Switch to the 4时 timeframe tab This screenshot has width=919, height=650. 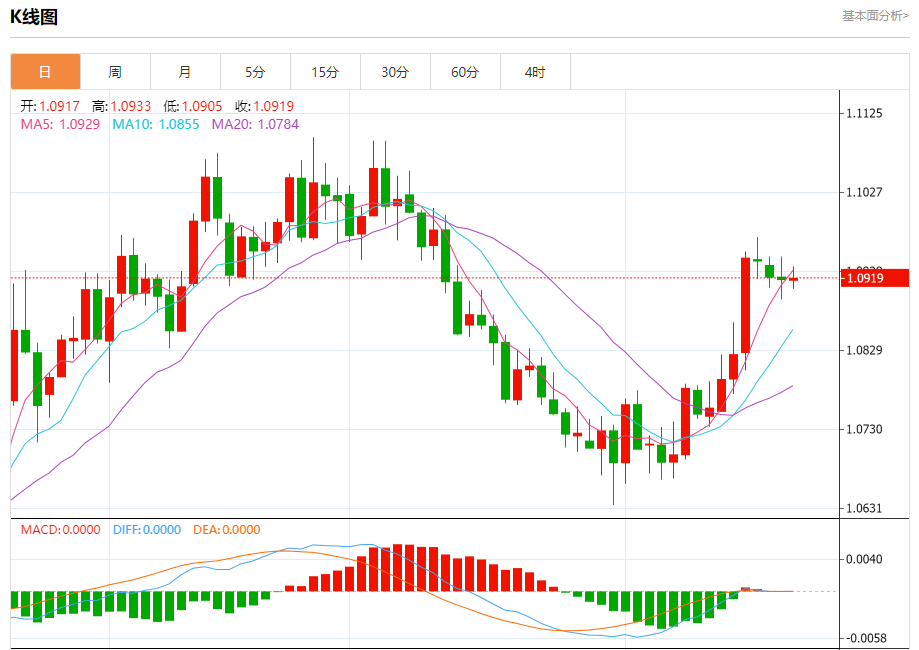click(535, 72)
